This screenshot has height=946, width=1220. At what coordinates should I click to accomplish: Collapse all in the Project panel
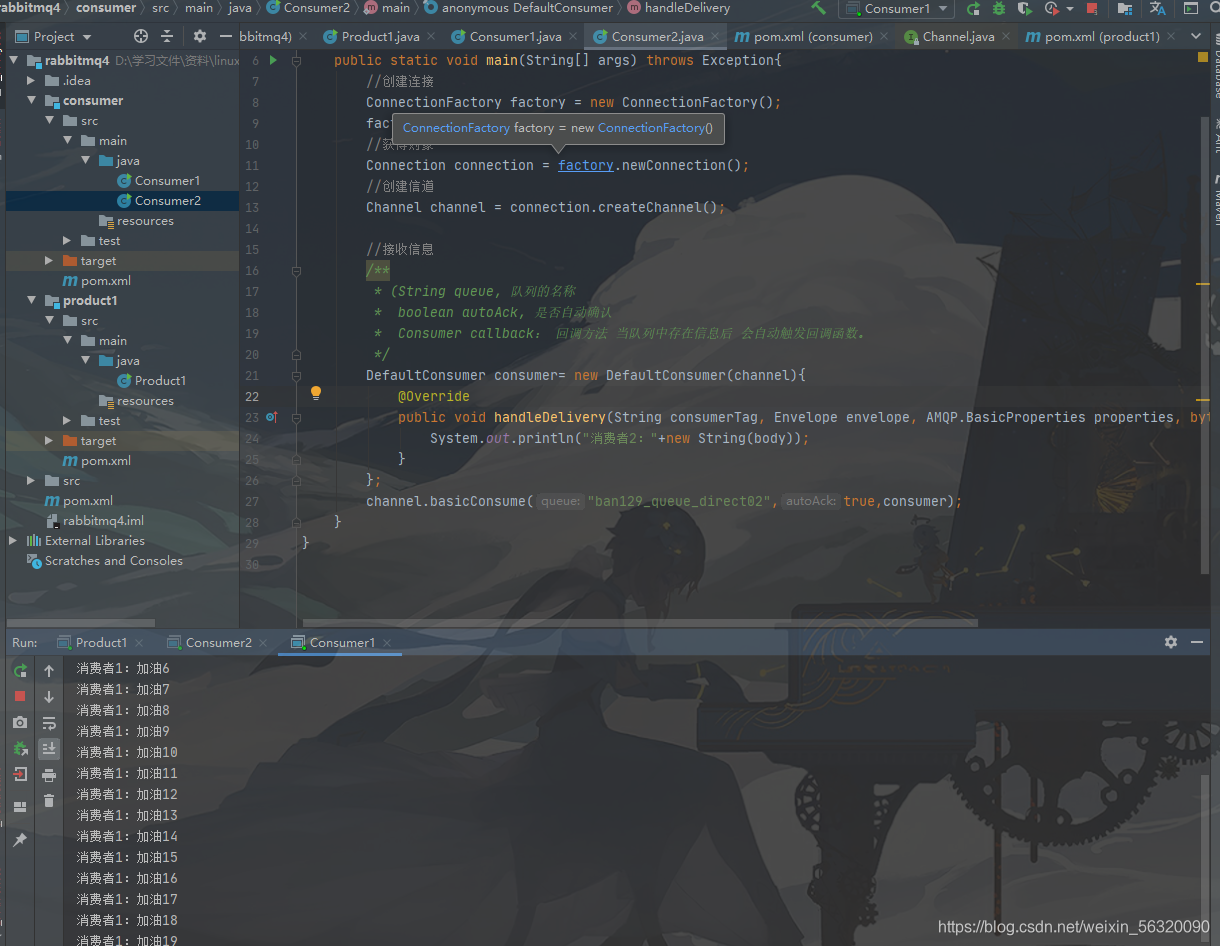pyautogui.click(x=167, y=36)
